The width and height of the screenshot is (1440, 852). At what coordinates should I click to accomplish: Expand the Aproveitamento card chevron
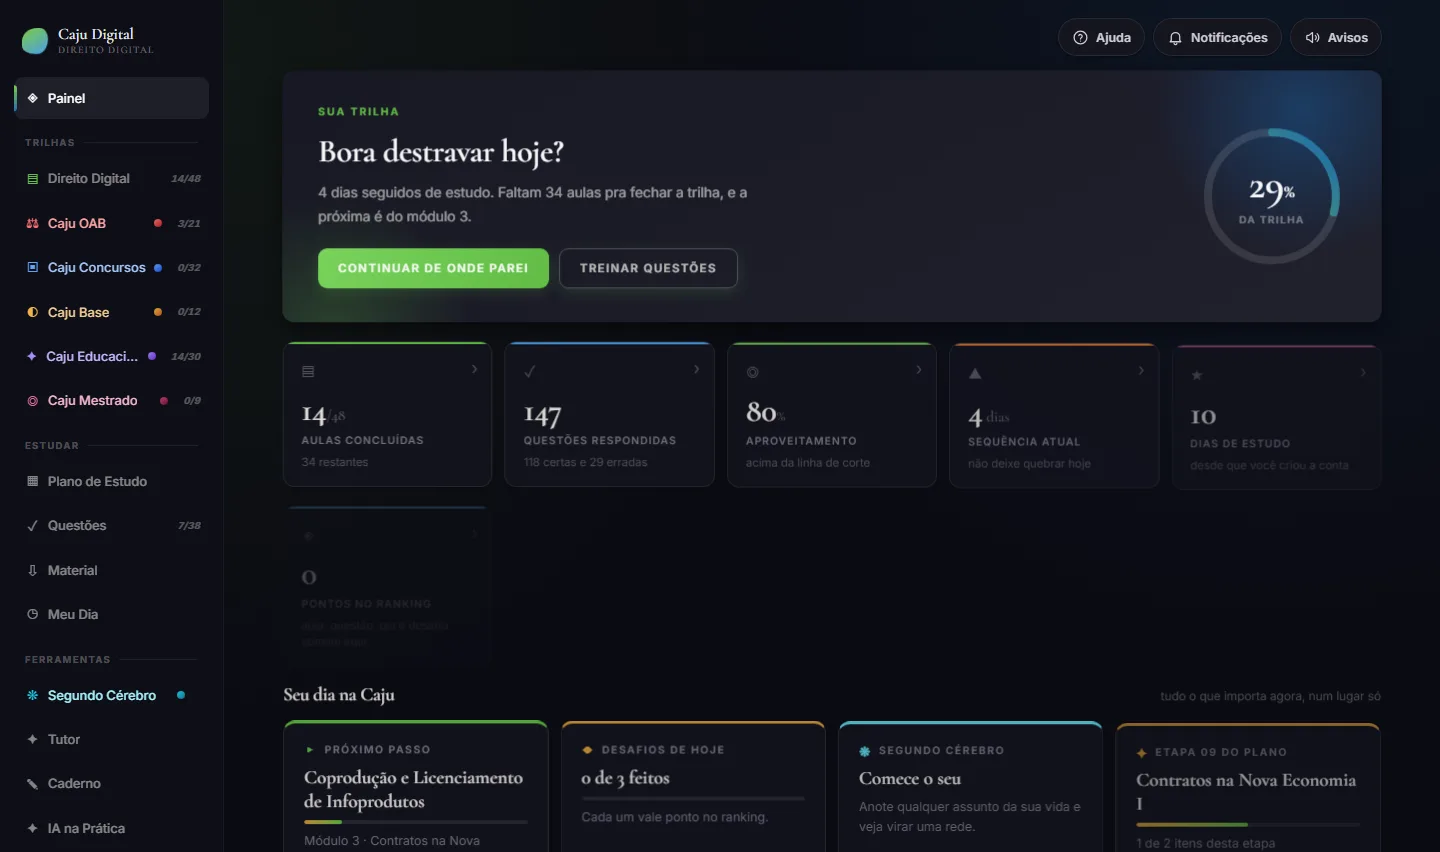pyautogui.click(x=919, y=370)
